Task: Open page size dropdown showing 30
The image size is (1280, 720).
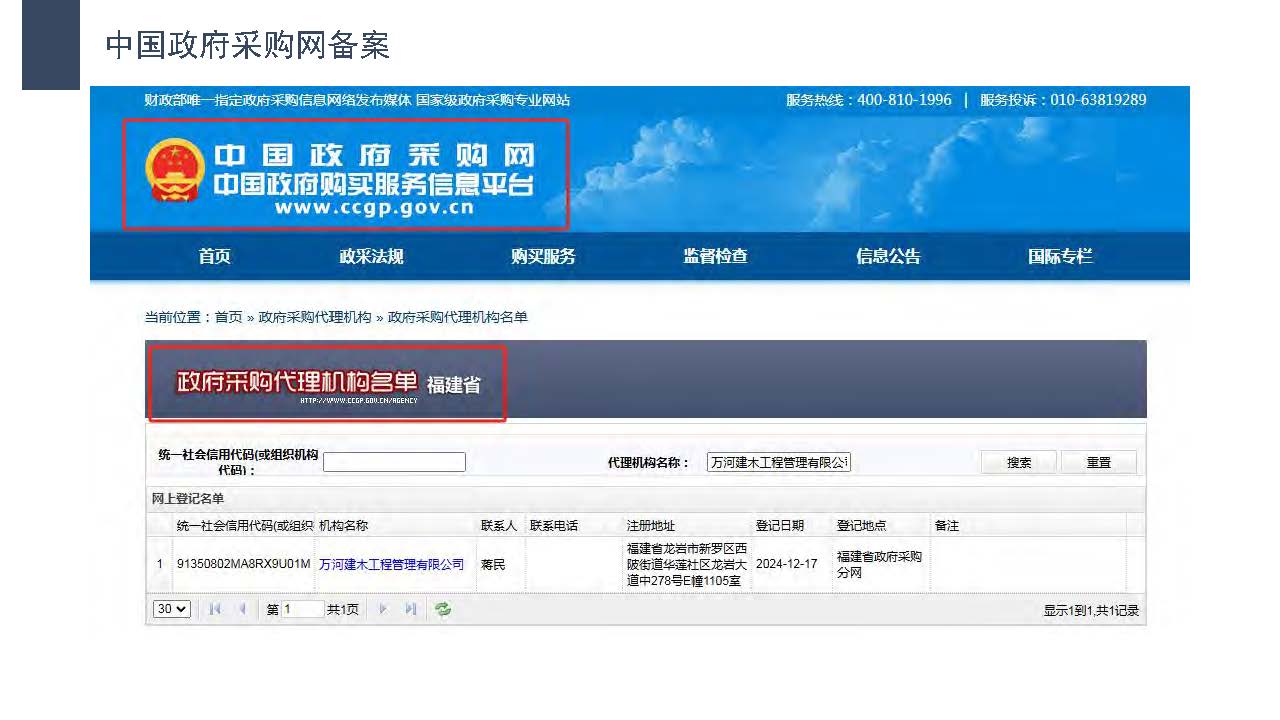Action: coord(171,609)
